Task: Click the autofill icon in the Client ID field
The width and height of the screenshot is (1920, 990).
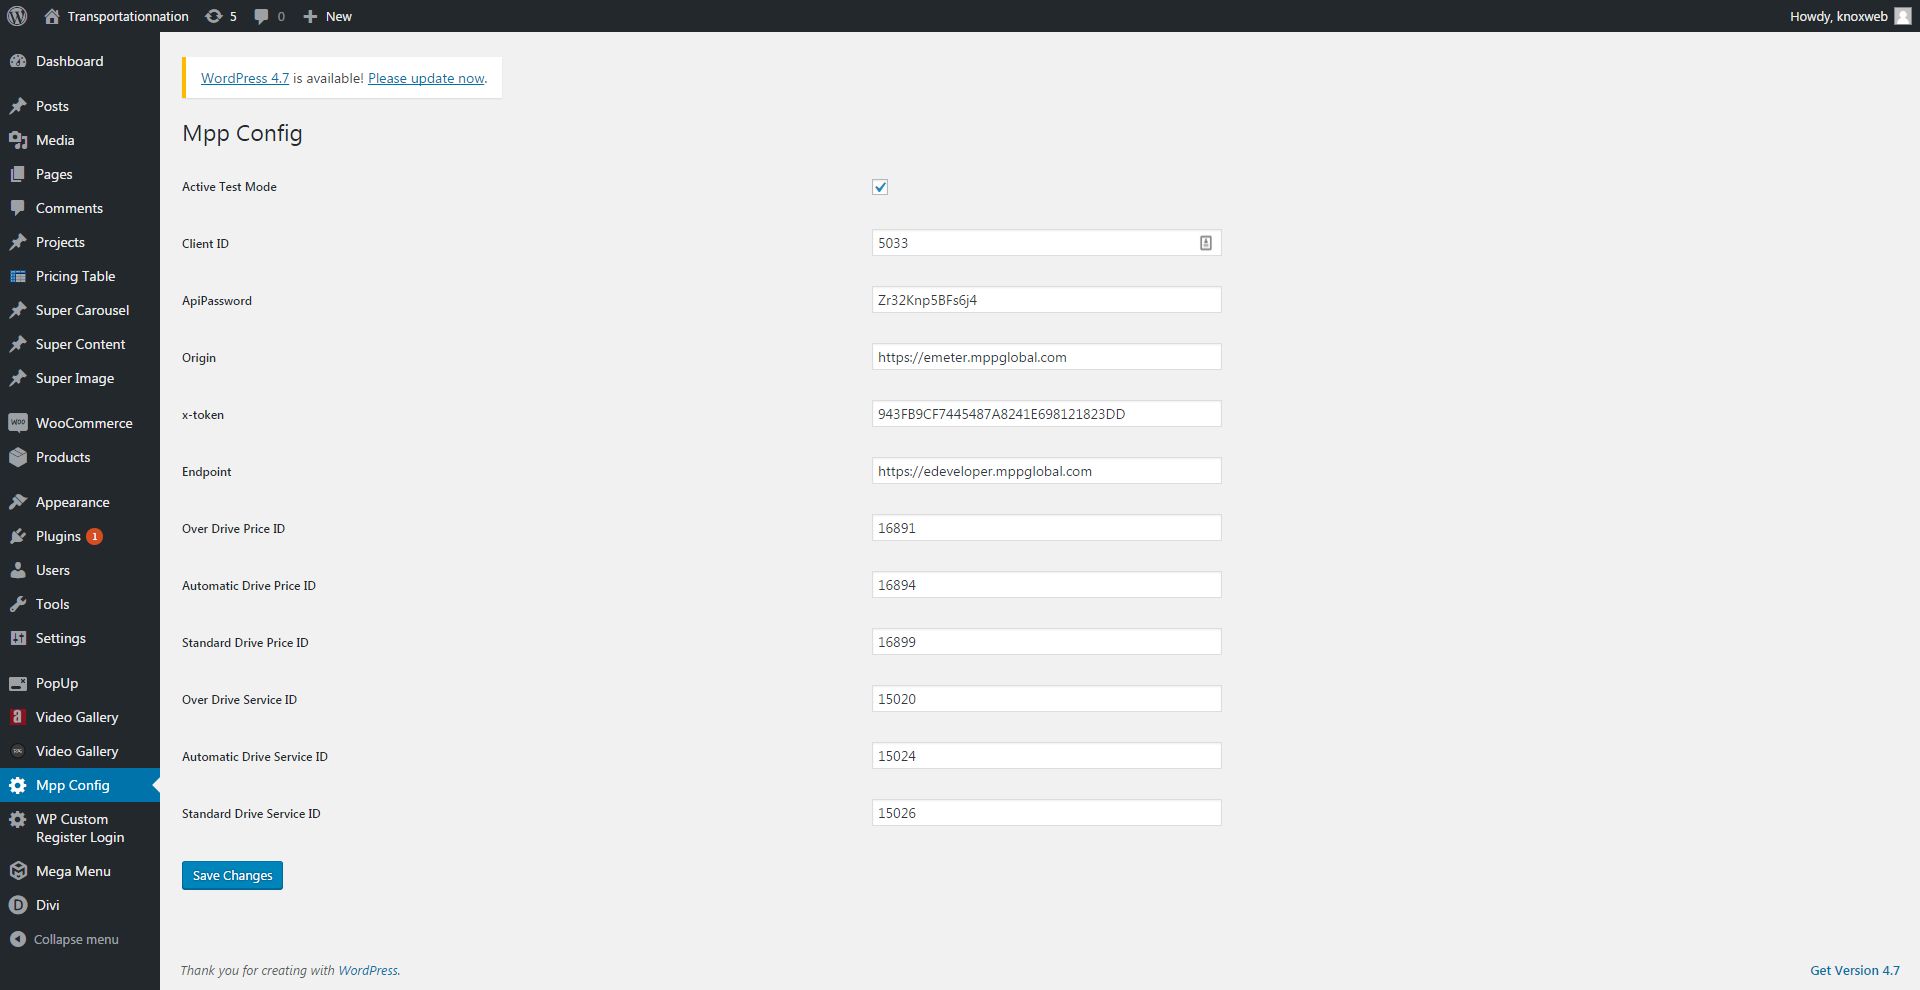Action: point(1206,243)
